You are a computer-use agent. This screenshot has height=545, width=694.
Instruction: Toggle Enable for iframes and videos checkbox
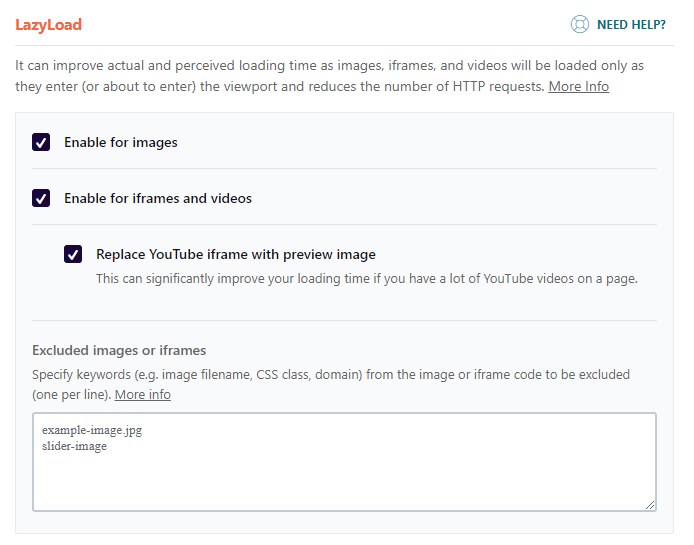click(41, 198)
